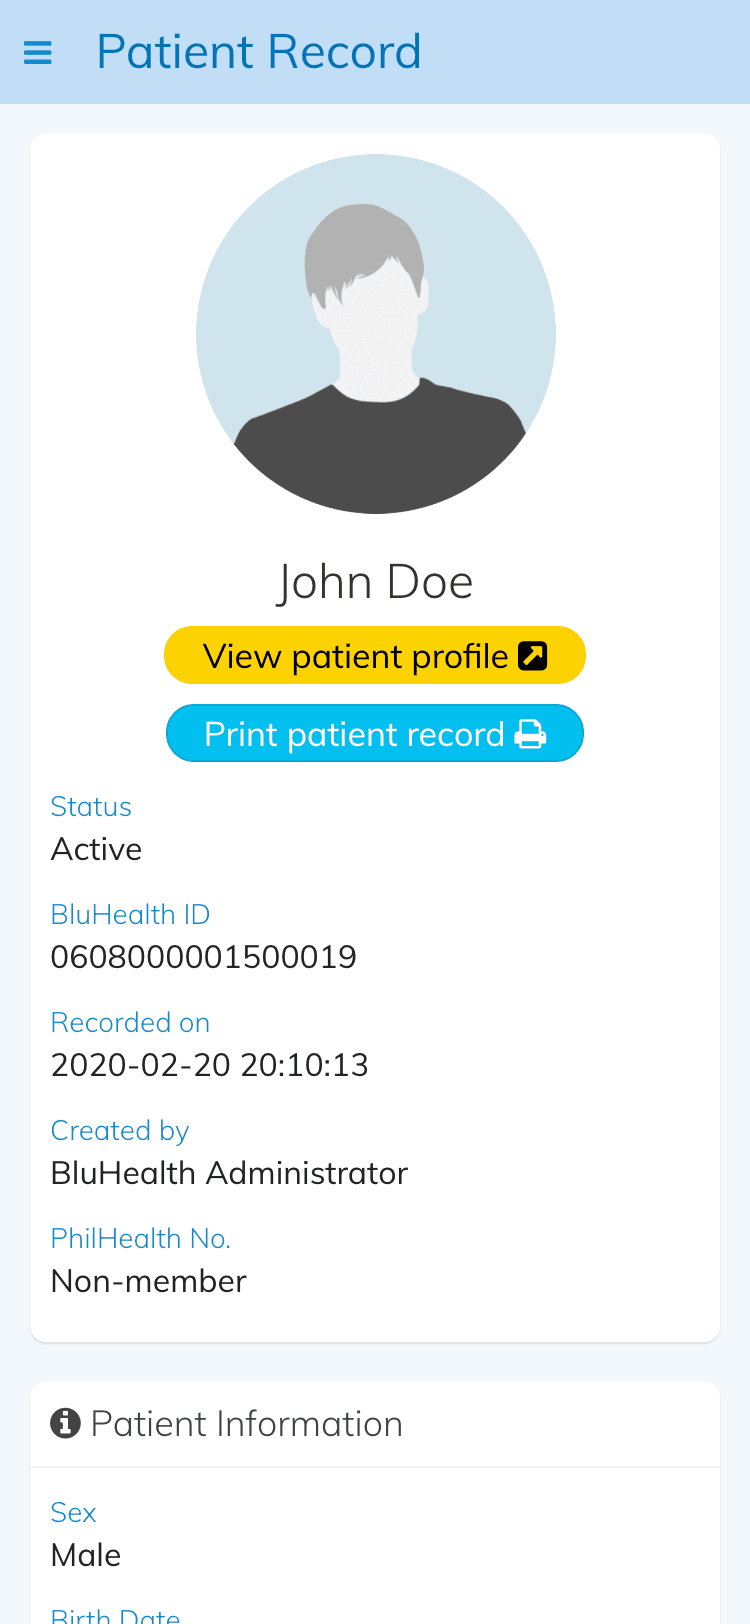Viewport: 750px width, 1624px height.
Task: Click the Status field label
Action: 91,807
